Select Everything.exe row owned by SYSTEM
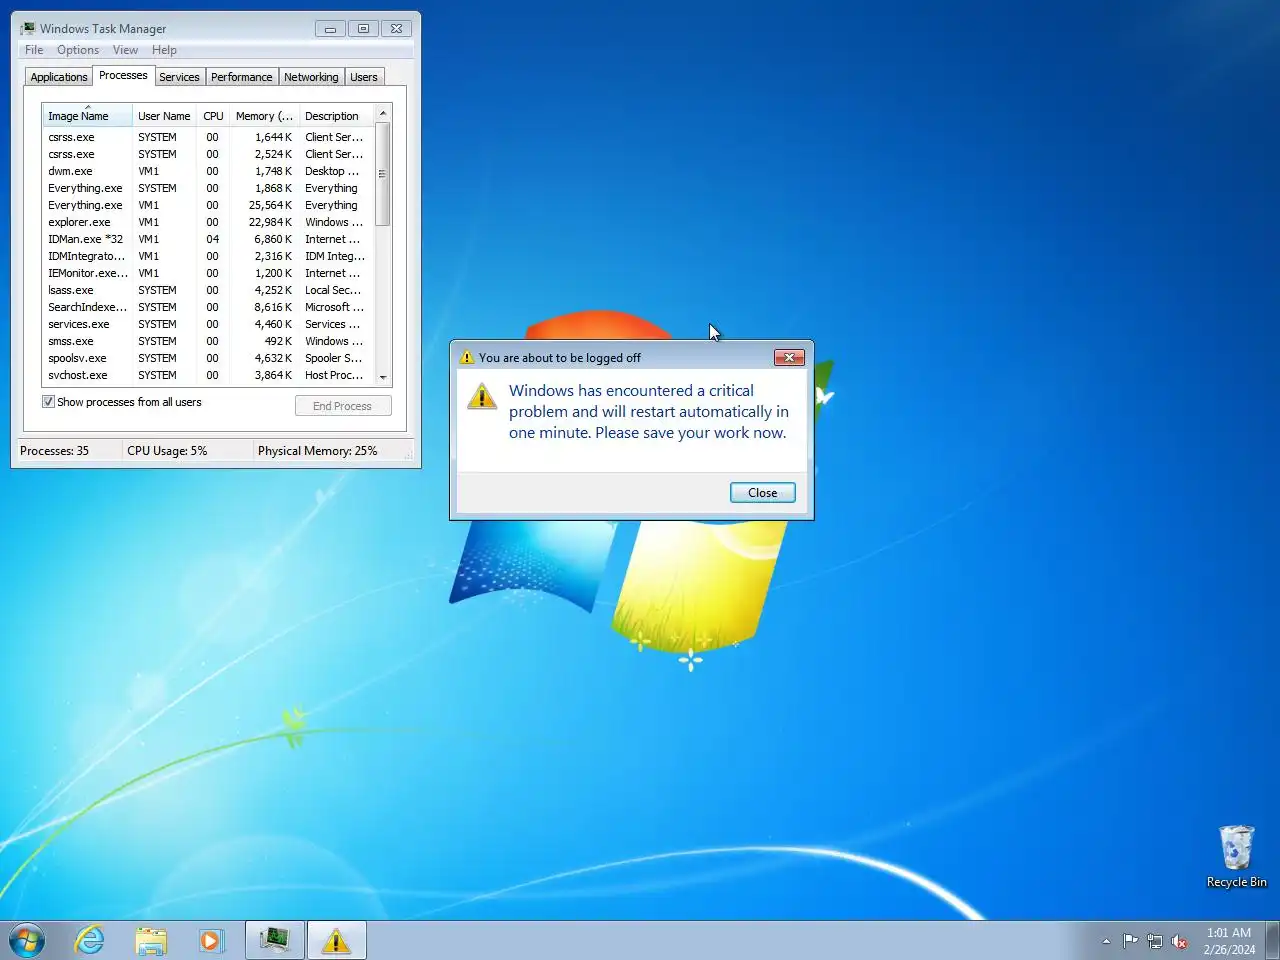The height and width of the screenshot is (960, 1280). 208,188
